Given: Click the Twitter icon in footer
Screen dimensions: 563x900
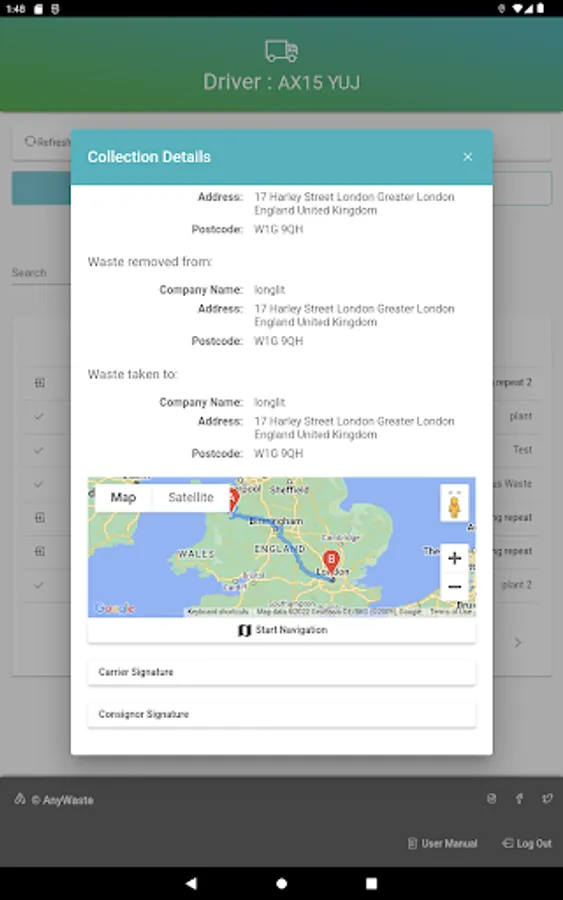Looking at the screenshot, I should click(x=547, y=798).
